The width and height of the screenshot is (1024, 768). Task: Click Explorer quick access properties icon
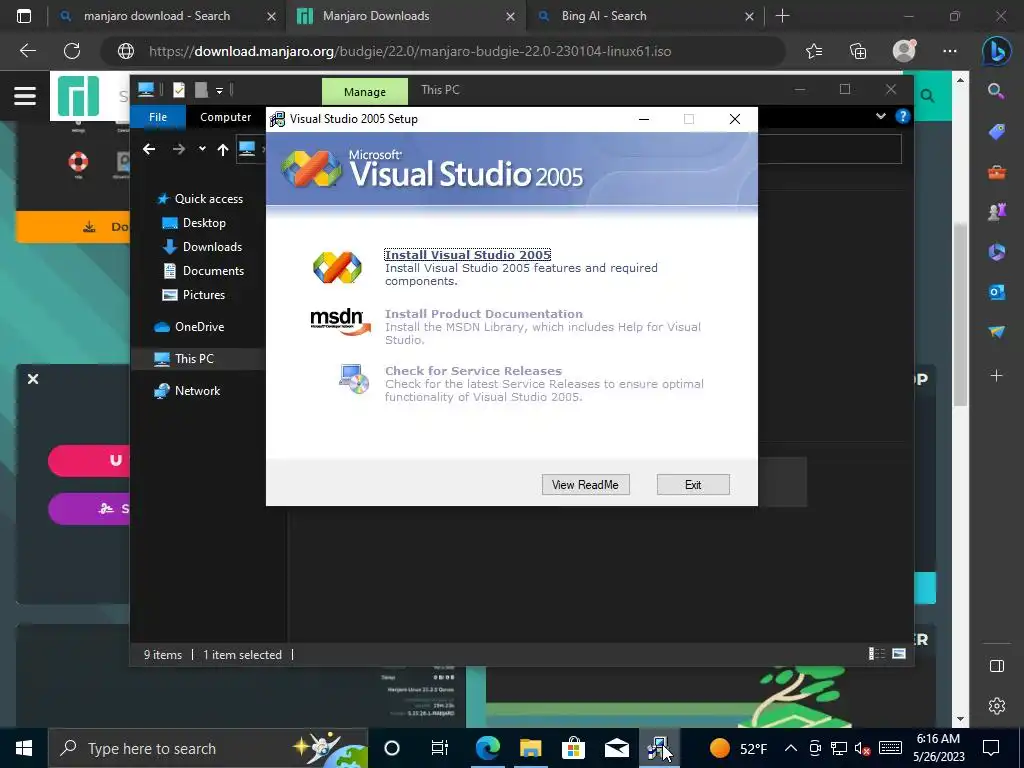click(179, 90)
